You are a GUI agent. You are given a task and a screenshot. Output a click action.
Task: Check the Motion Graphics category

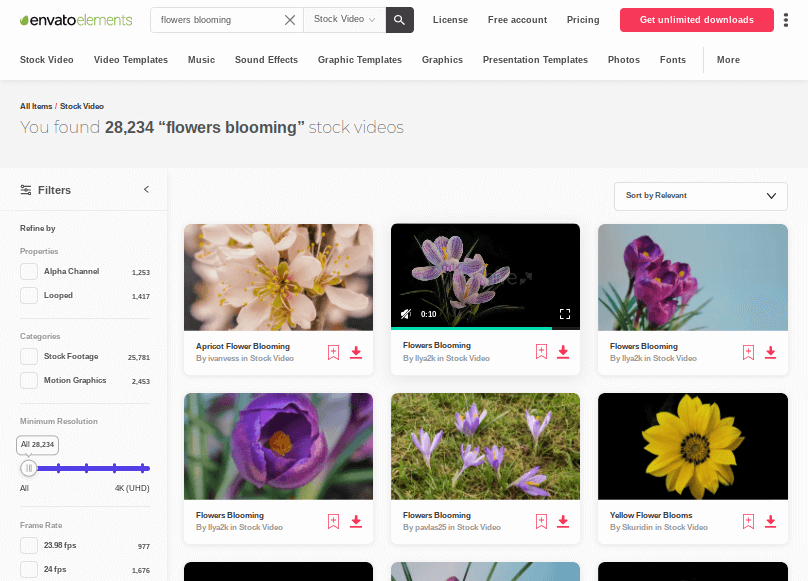(x=29, y=380)
